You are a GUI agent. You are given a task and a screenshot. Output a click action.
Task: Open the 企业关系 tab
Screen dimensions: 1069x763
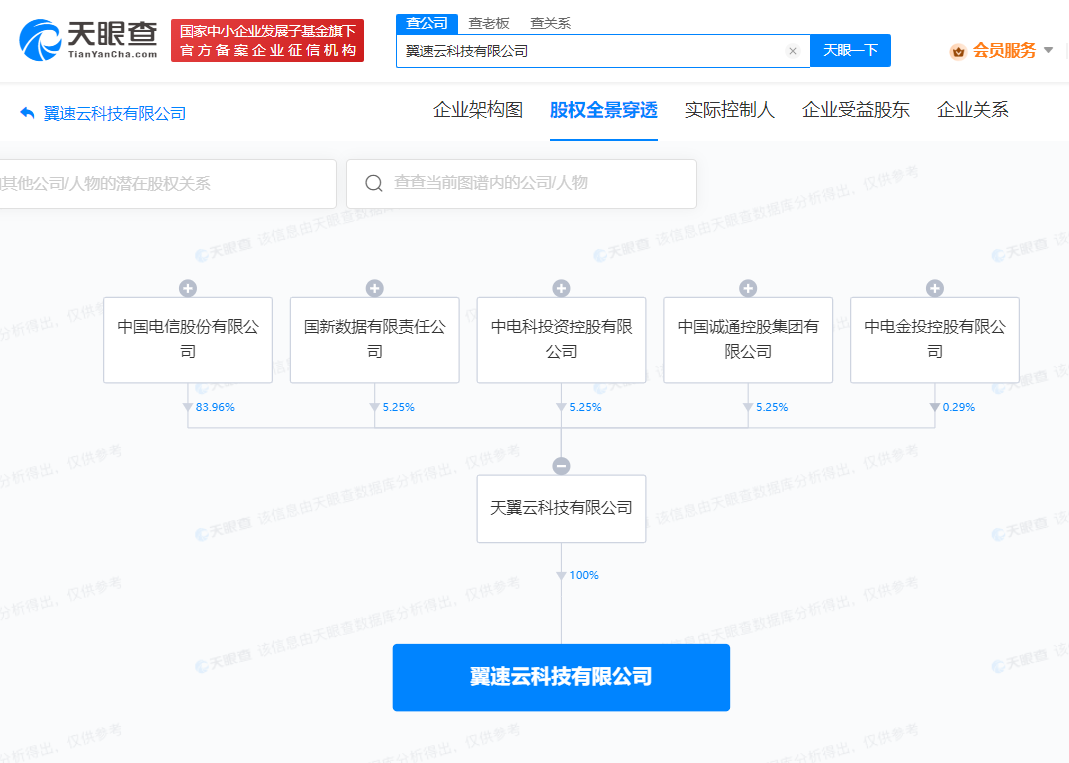[972, 110]
